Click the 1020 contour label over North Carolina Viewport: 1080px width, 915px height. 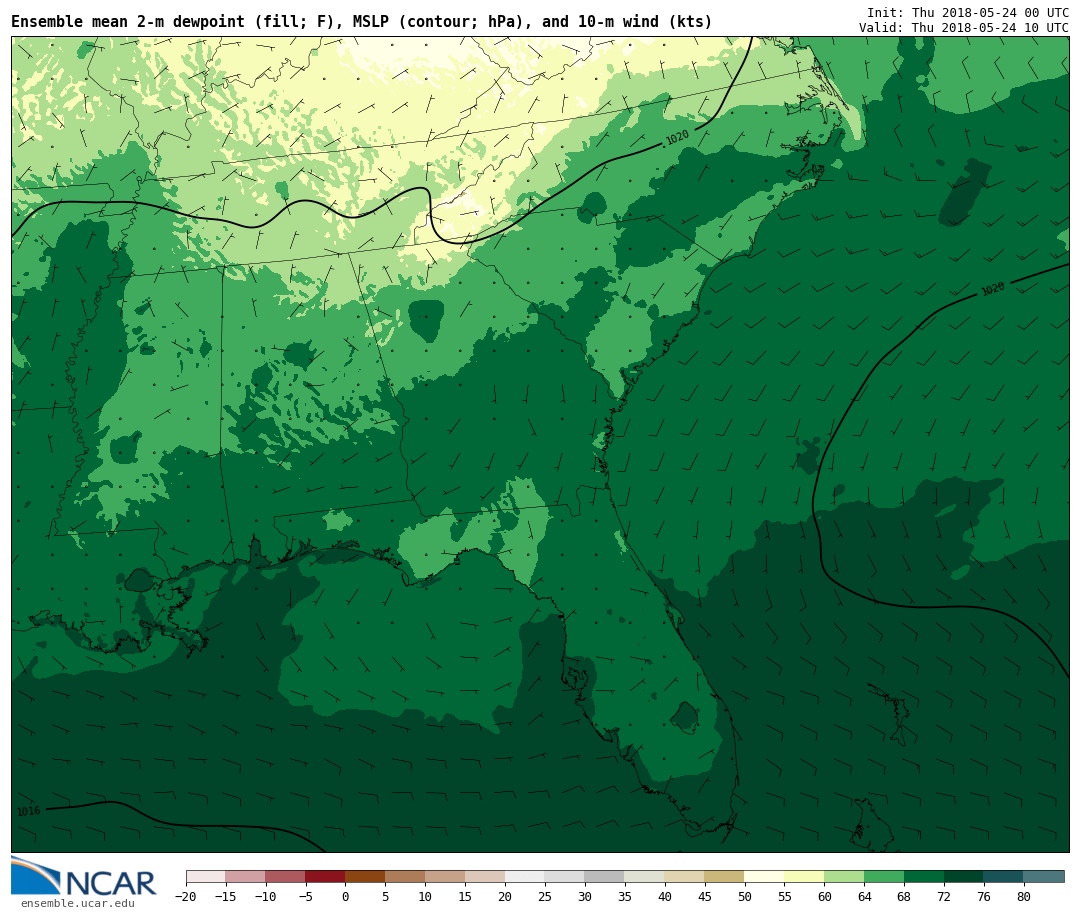677,138
